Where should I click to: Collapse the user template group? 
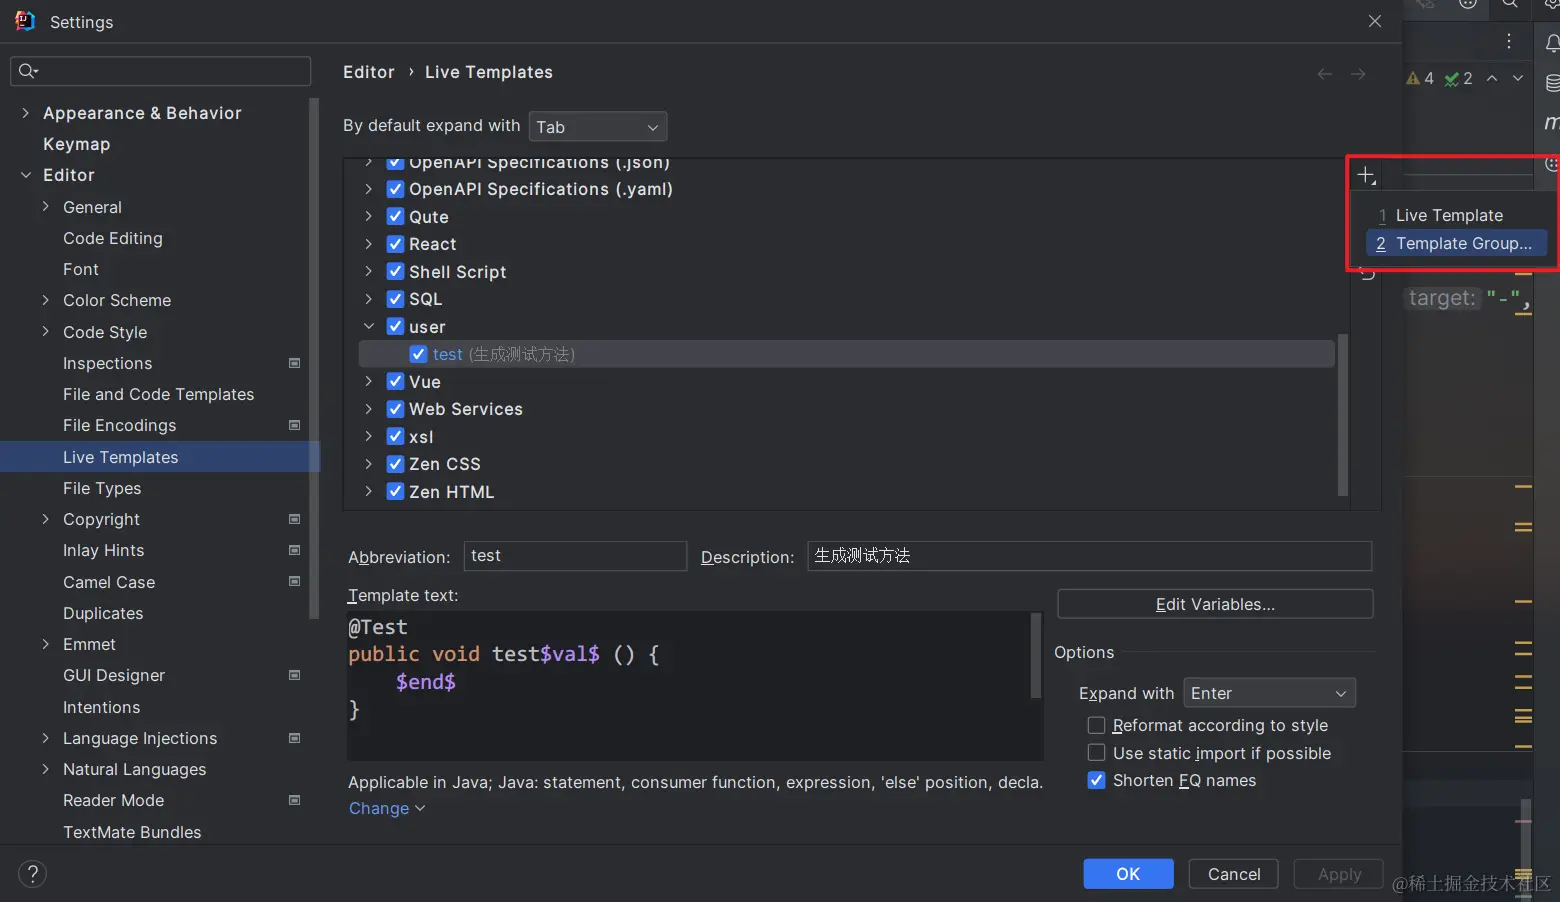coord(369,326)
